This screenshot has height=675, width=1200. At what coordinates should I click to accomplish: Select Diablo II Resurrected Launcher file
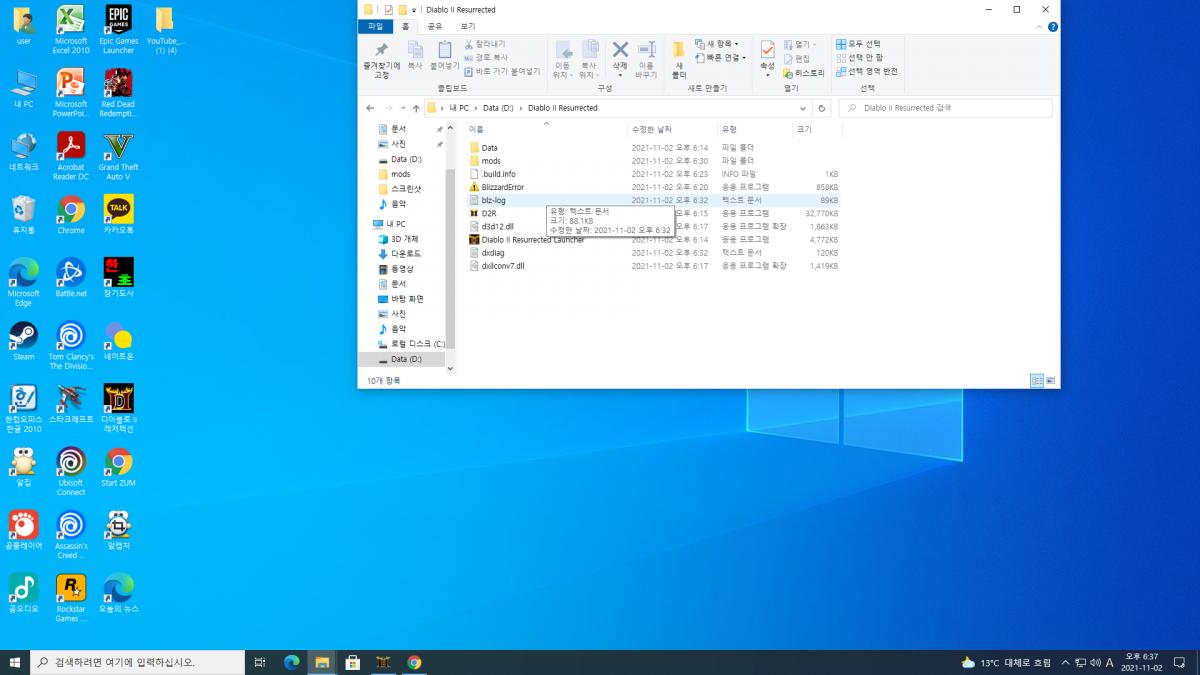532,239
